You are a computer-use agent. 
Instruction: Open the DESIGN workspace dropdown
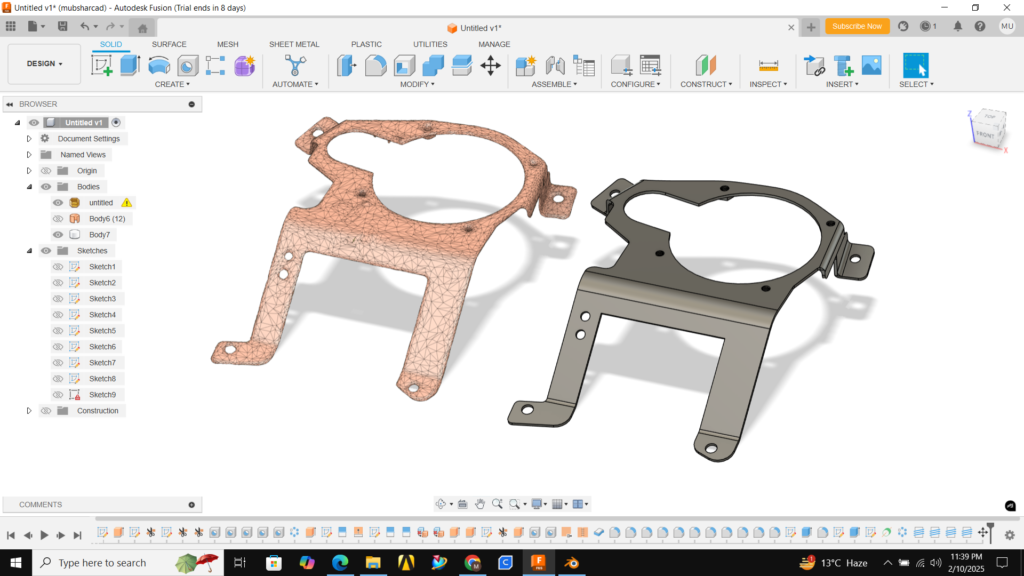point(44,64)
